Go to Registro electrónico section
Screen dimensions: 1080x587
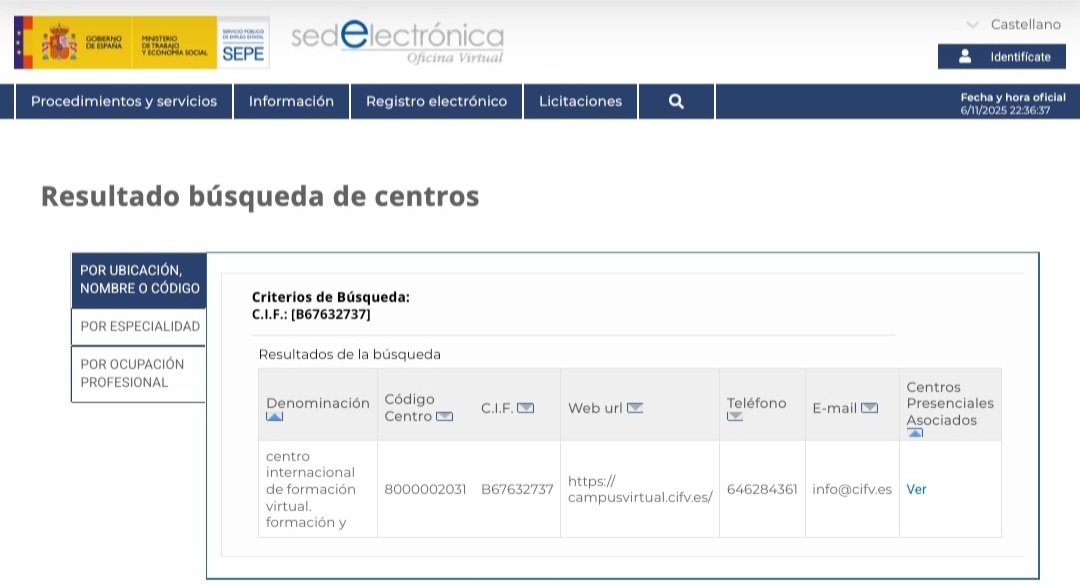436,101
